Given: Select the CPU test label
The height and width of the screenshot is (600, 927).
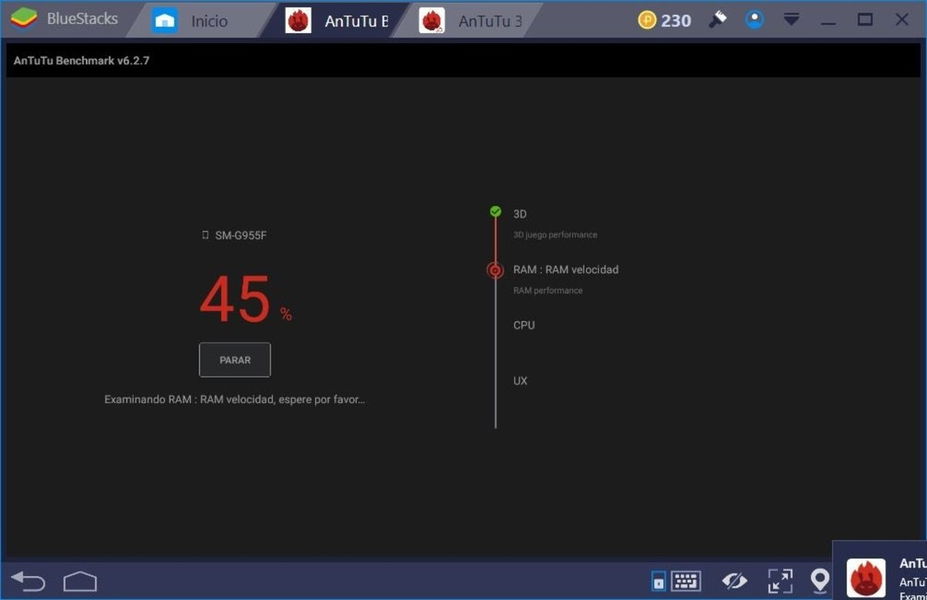Looking at the screenshot, I should tap(524, 325).
